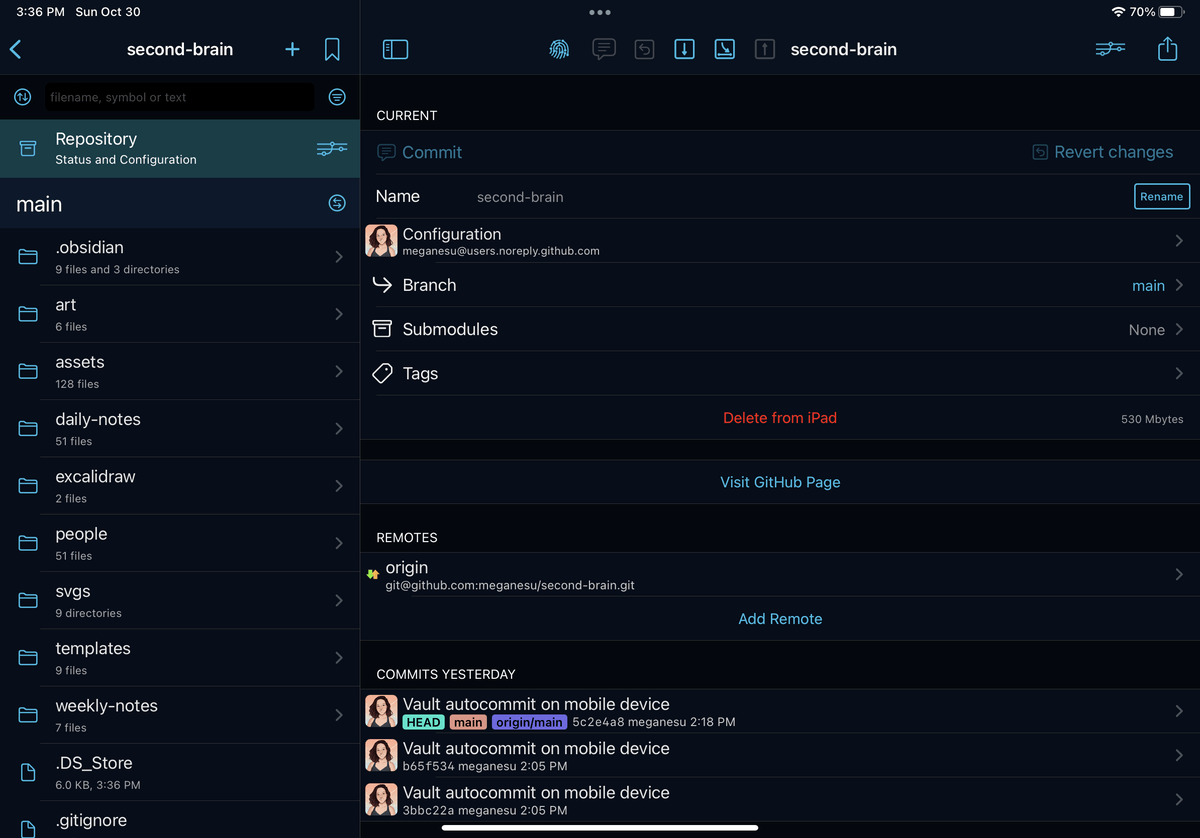Push commits using the up arrow icon

(764, 48)
